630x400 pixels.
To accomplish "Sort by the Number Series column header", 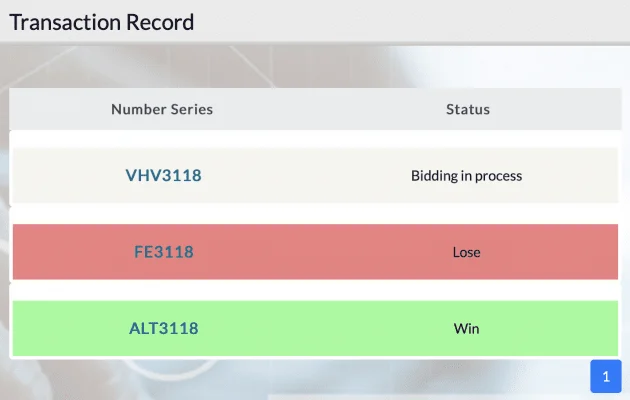I will pos(162,109).
